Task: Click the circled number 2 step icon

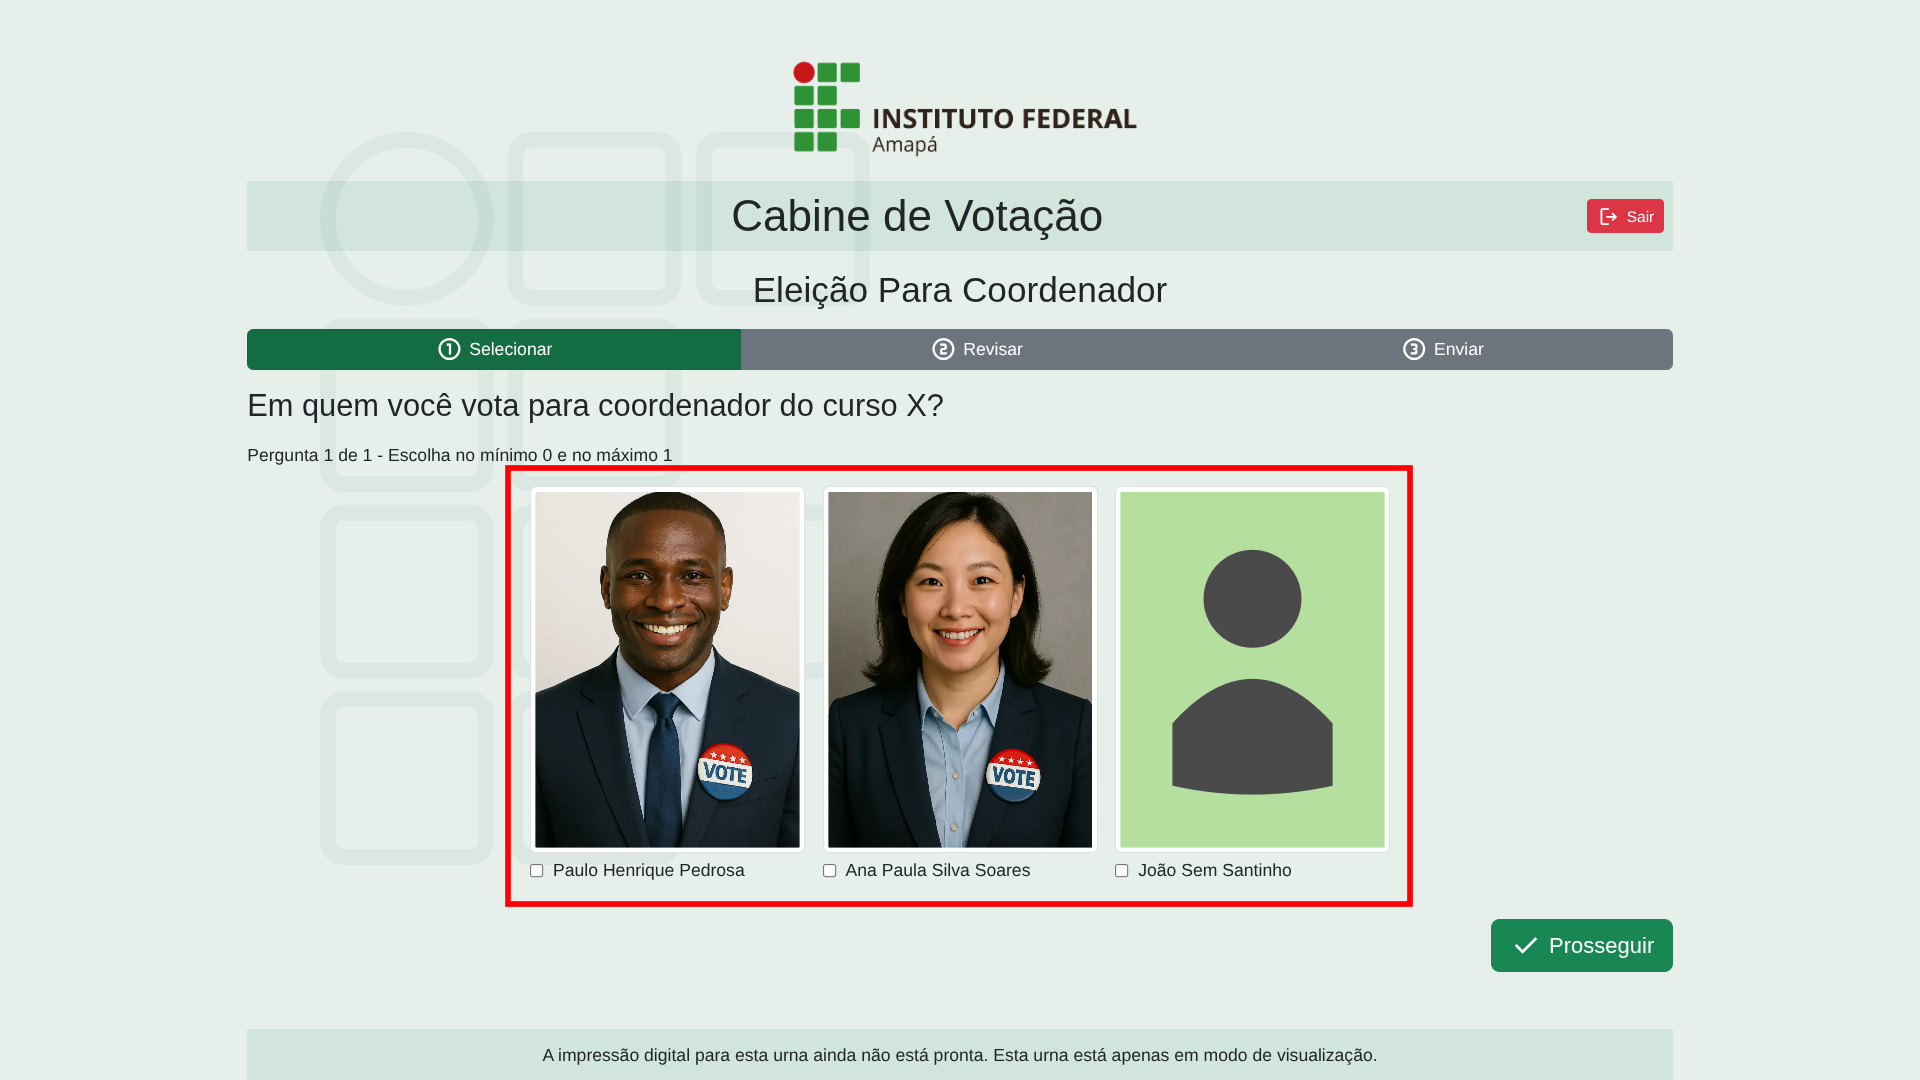Action: 943,349
